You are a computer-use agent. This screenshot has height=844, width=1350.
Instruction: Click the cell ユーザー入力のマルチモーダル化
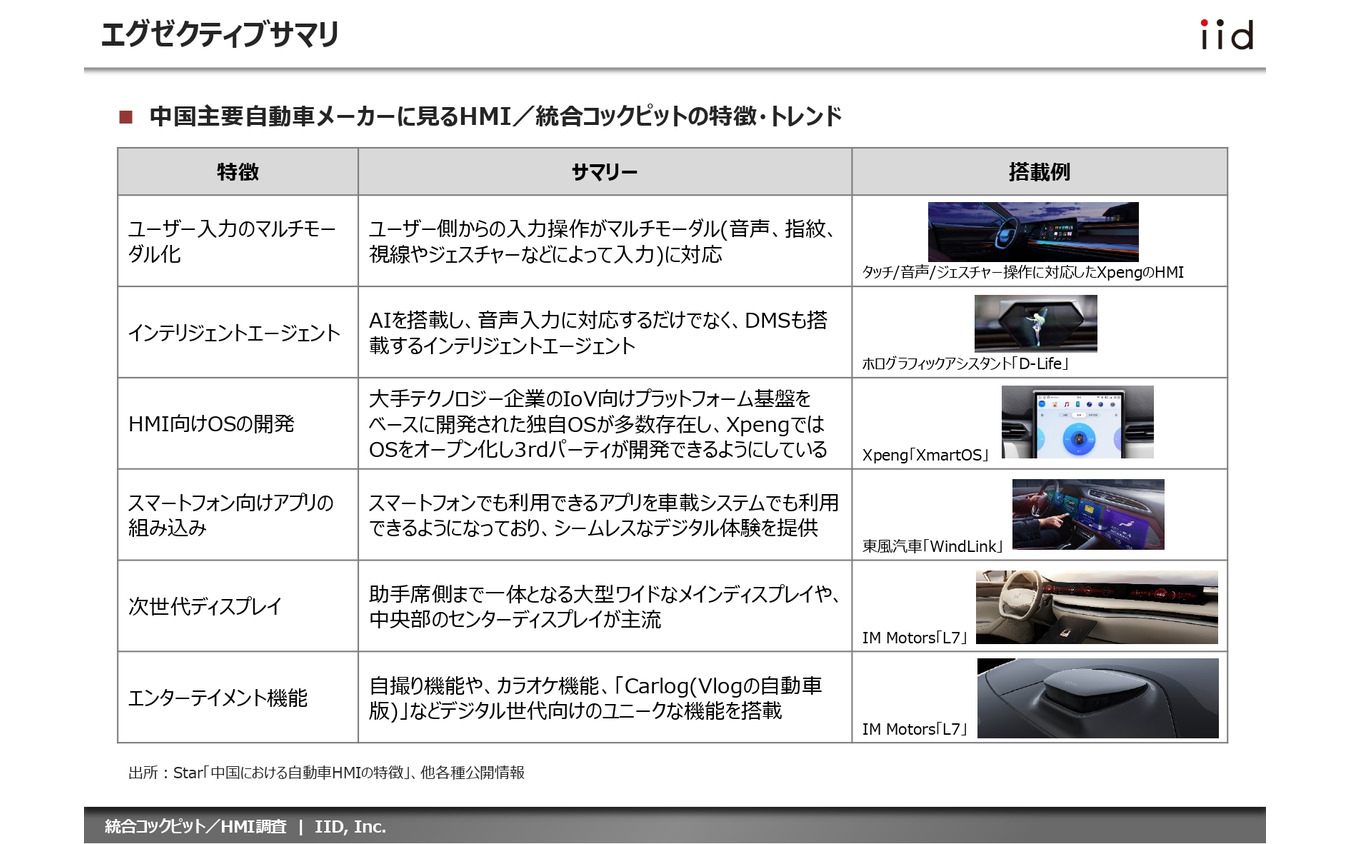(x=238, y=241)
